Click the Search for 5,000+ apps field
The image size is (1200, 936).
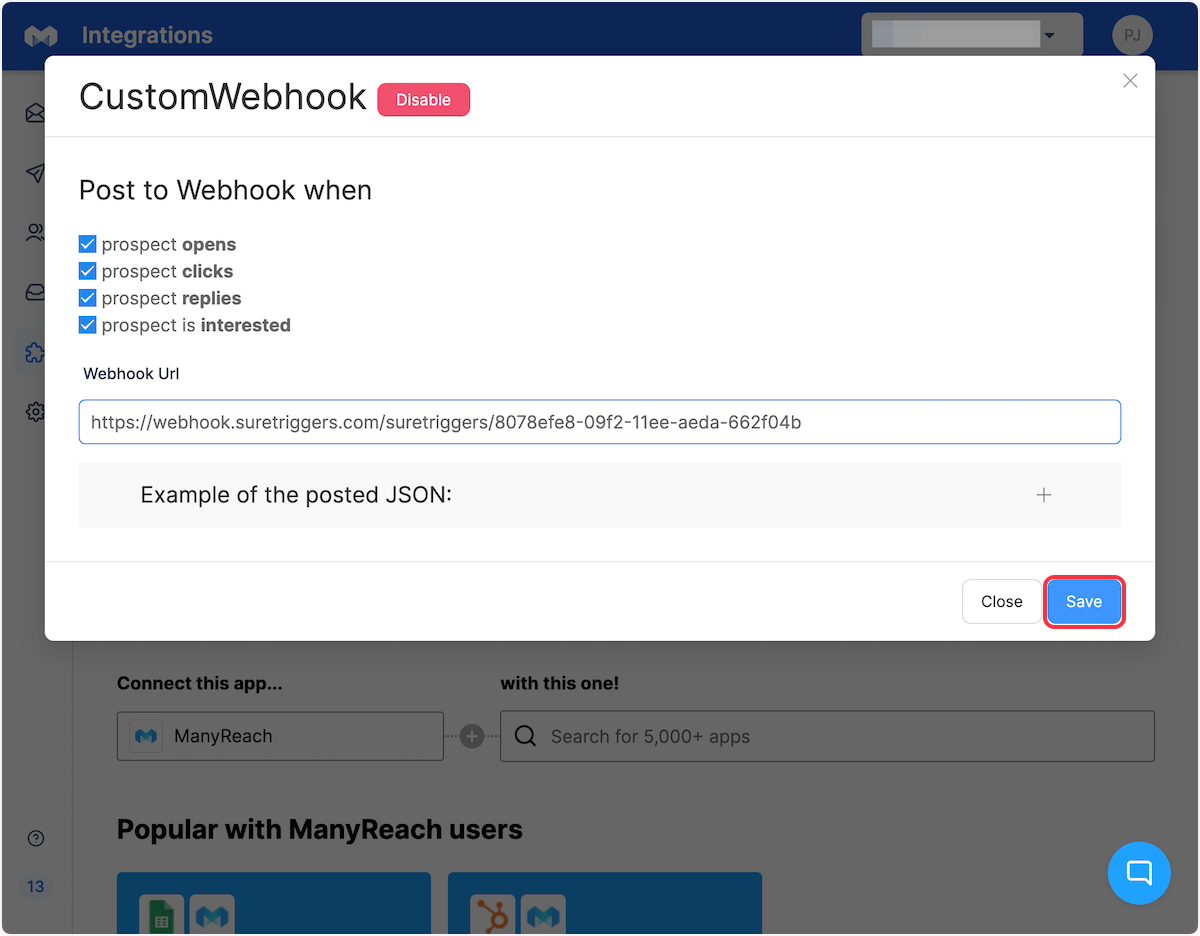[x=827, y=736]
